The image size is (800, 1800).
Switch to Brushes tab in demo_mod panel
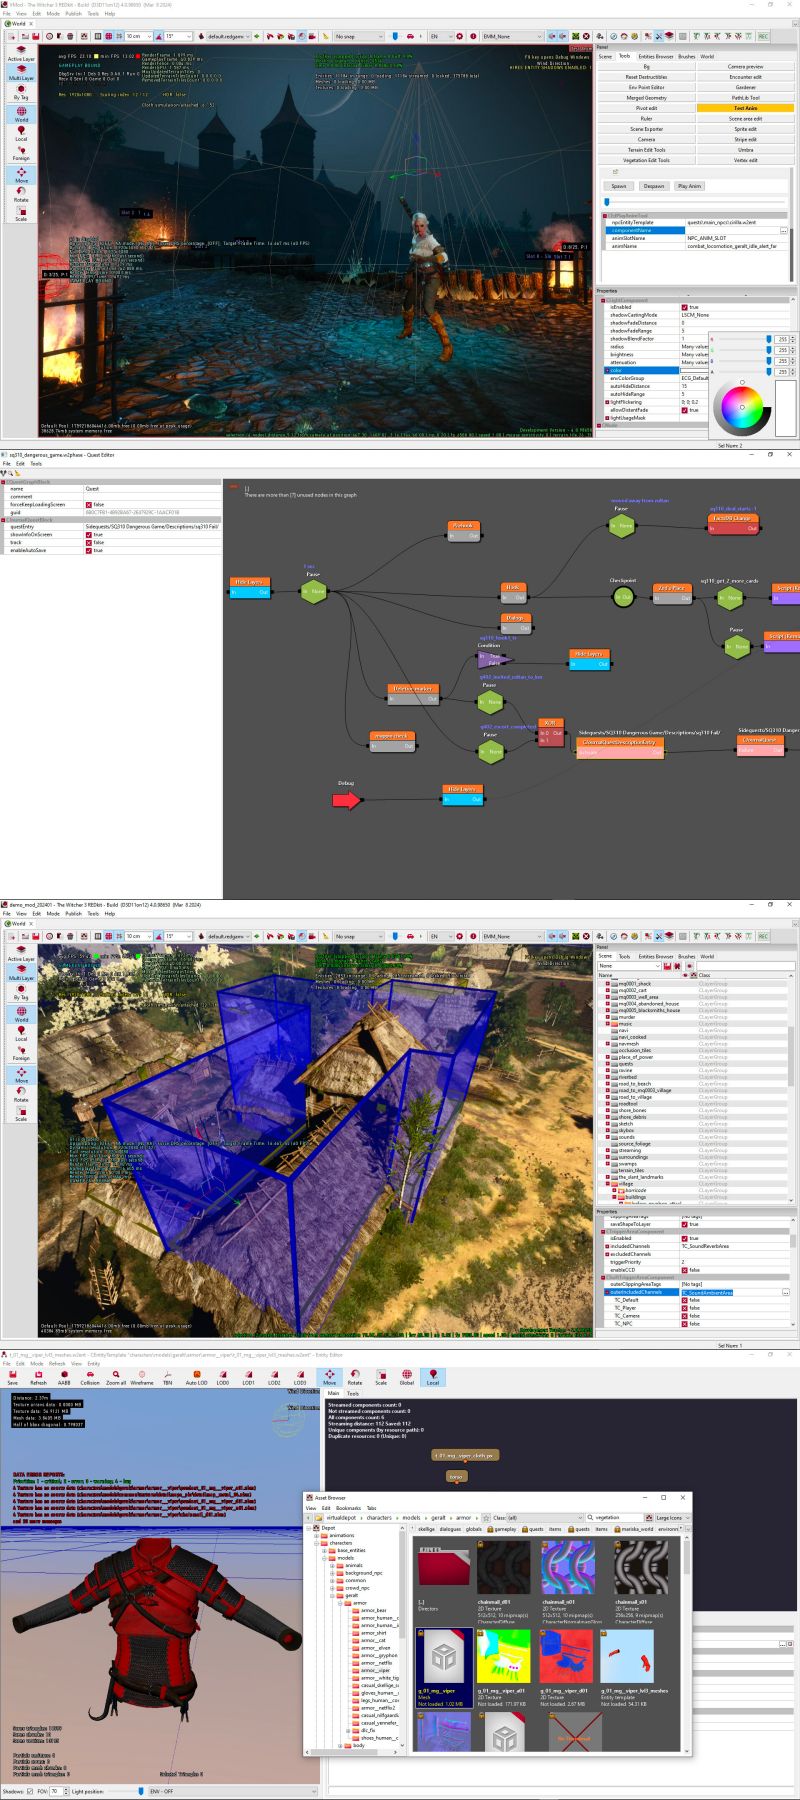686,957
